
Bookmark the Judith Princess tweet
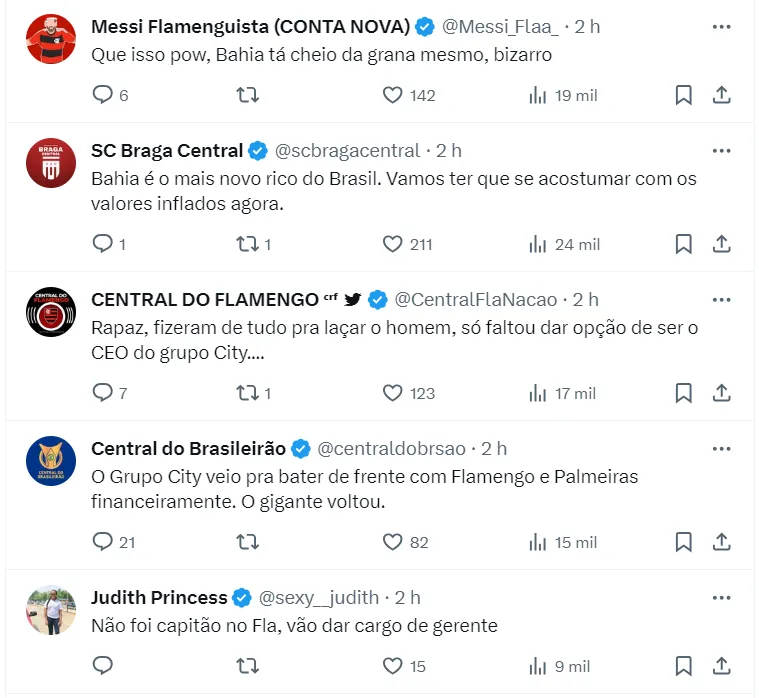click(683, 666)
